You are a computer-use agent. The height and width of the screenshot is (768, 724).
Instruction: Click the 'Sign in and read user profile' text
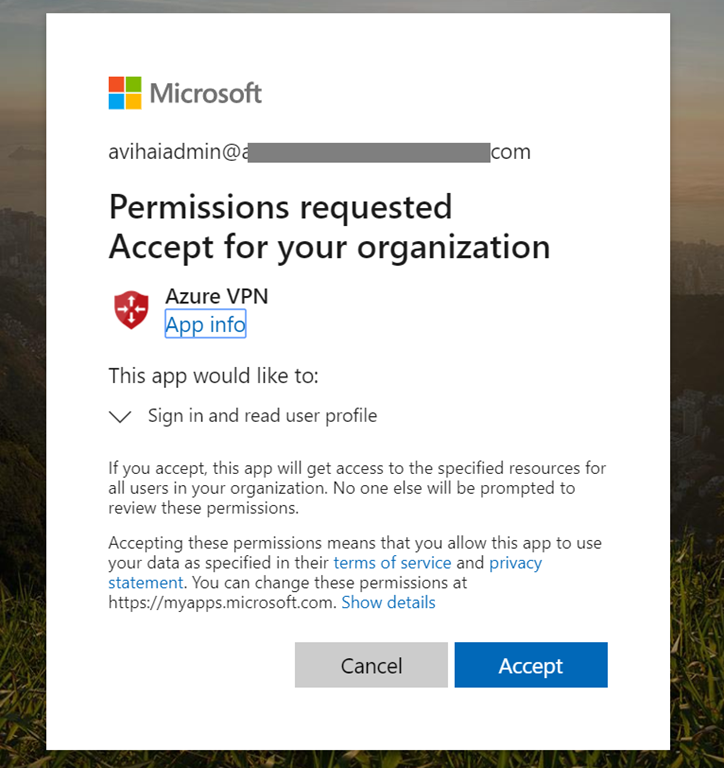(x=263, y=416)
